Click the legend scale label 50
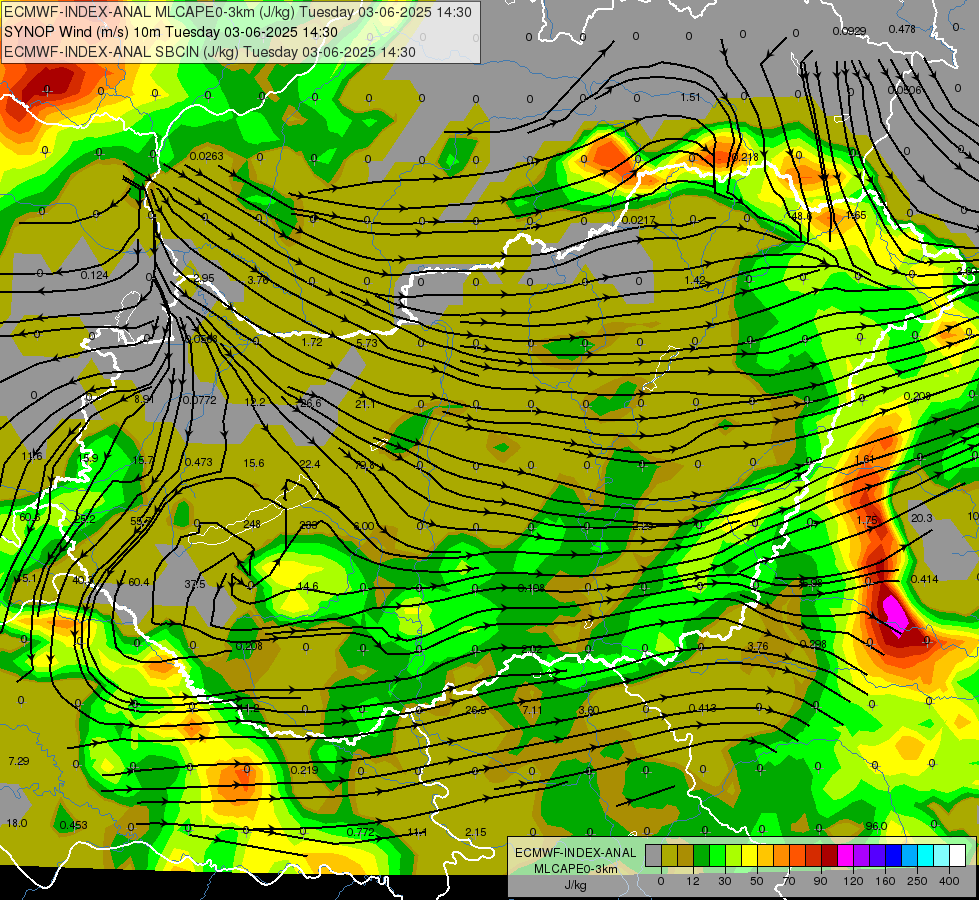Viewport: 979px width, 900px height. coord(757,881)
